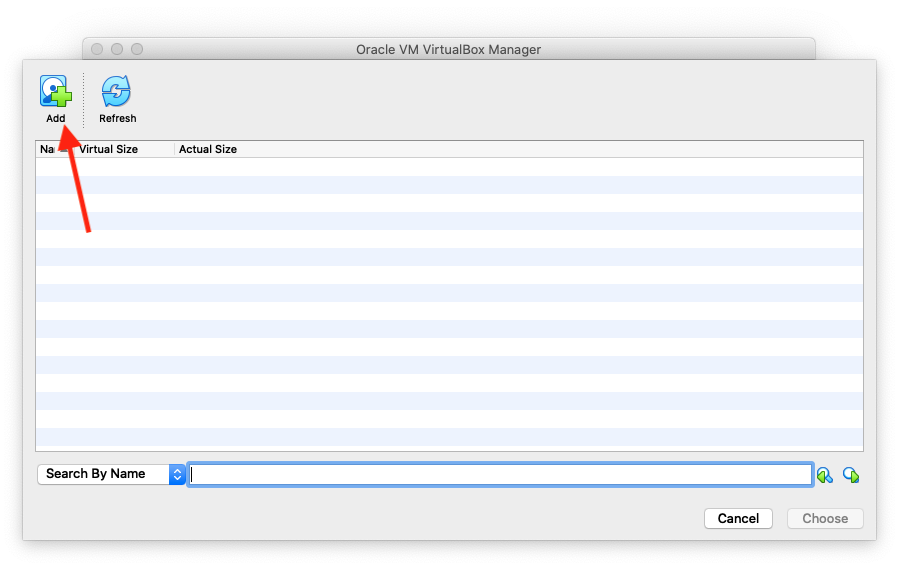Sort list by Name column header

[46, 149]
